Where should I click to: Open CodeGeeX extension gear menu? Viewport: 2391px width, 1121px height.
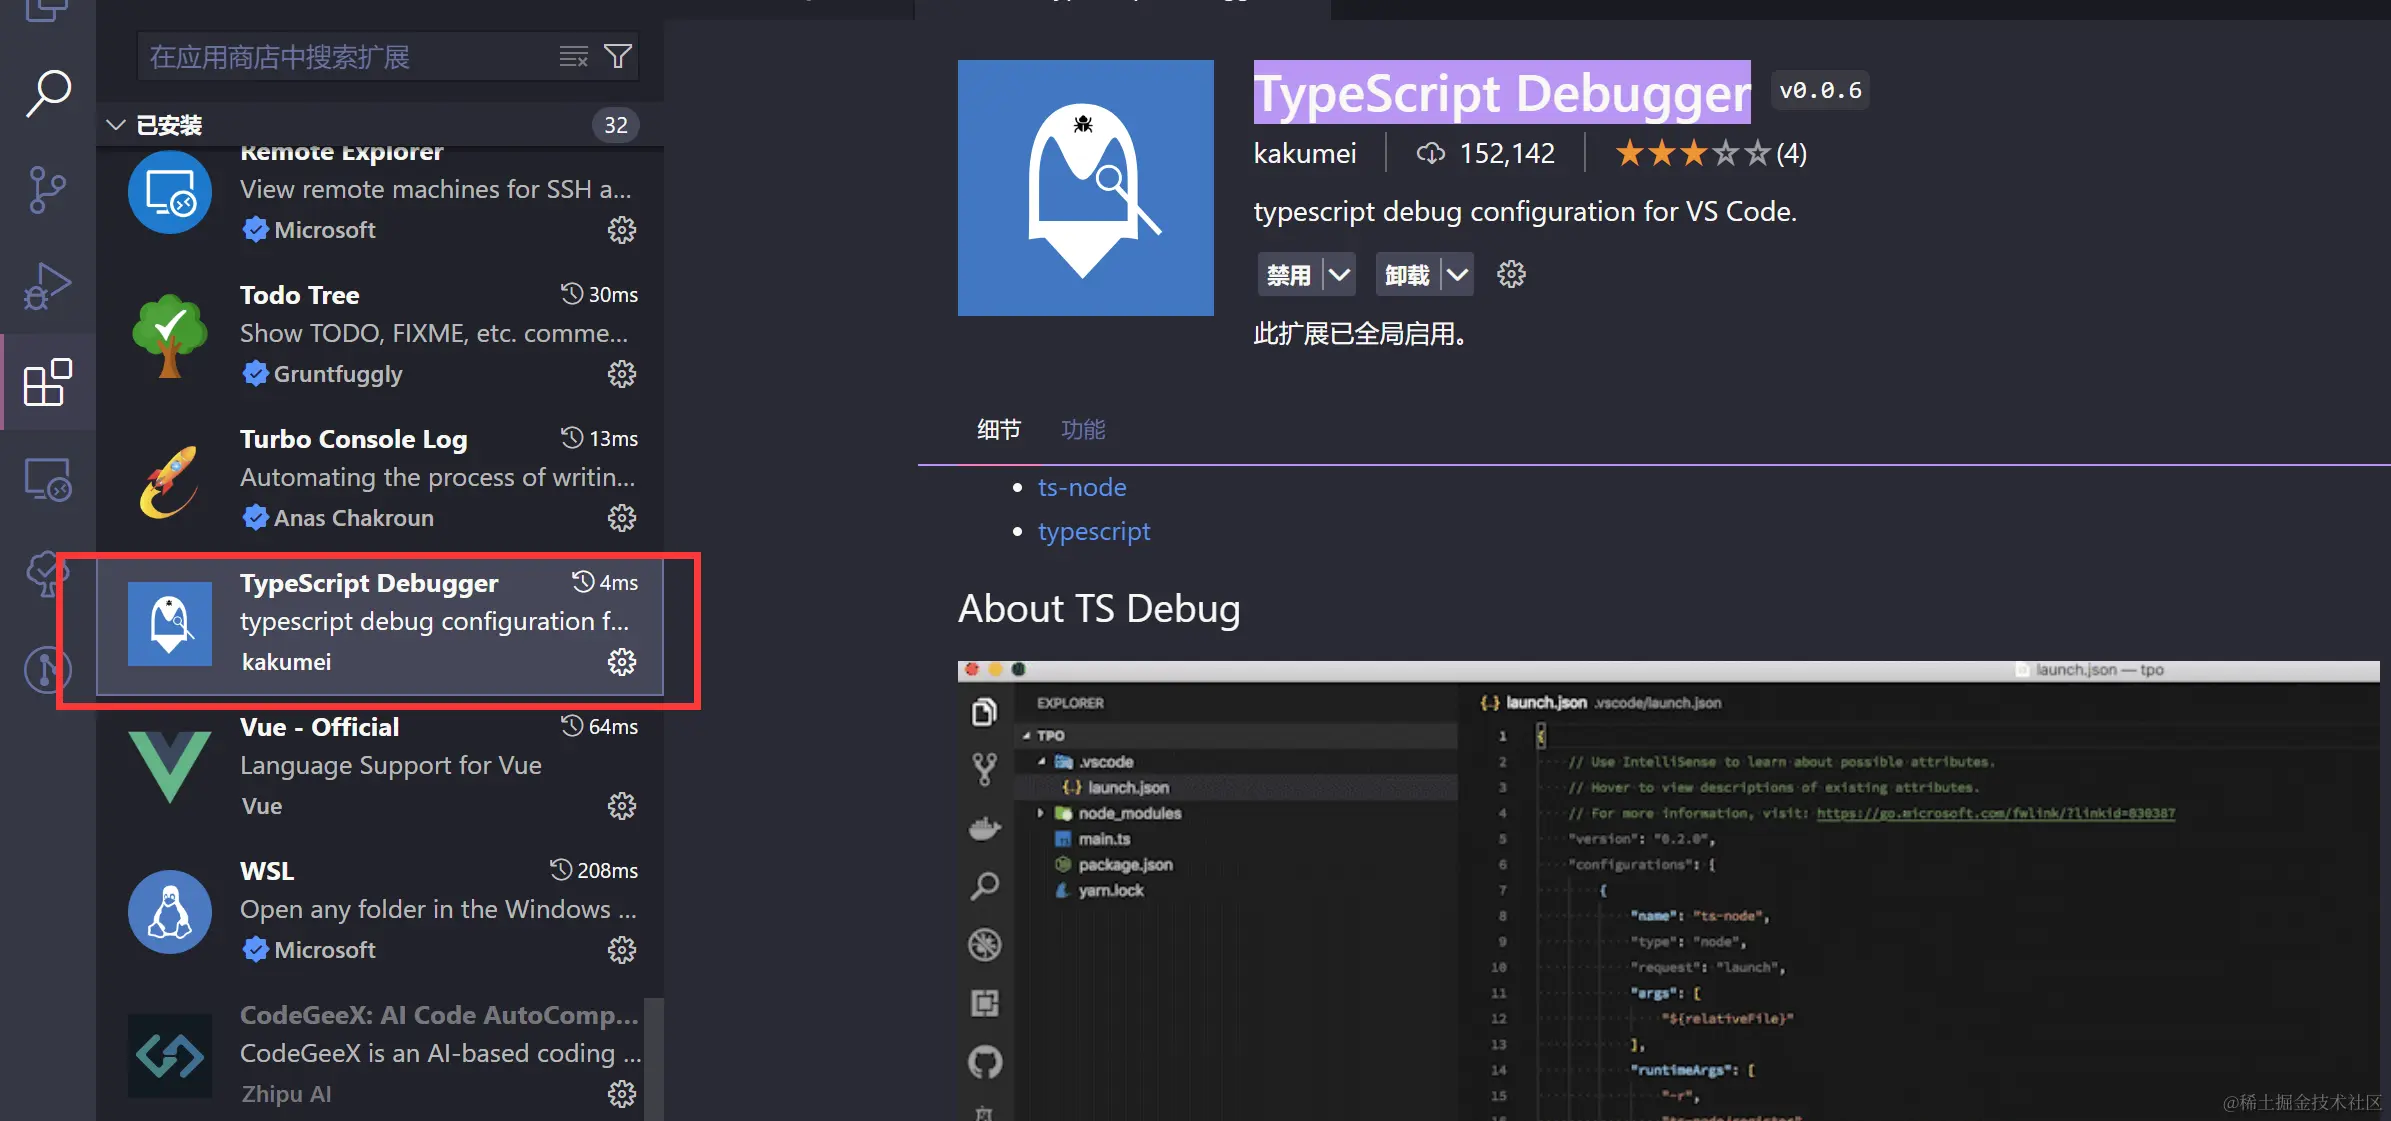[x=622, y=1094]
